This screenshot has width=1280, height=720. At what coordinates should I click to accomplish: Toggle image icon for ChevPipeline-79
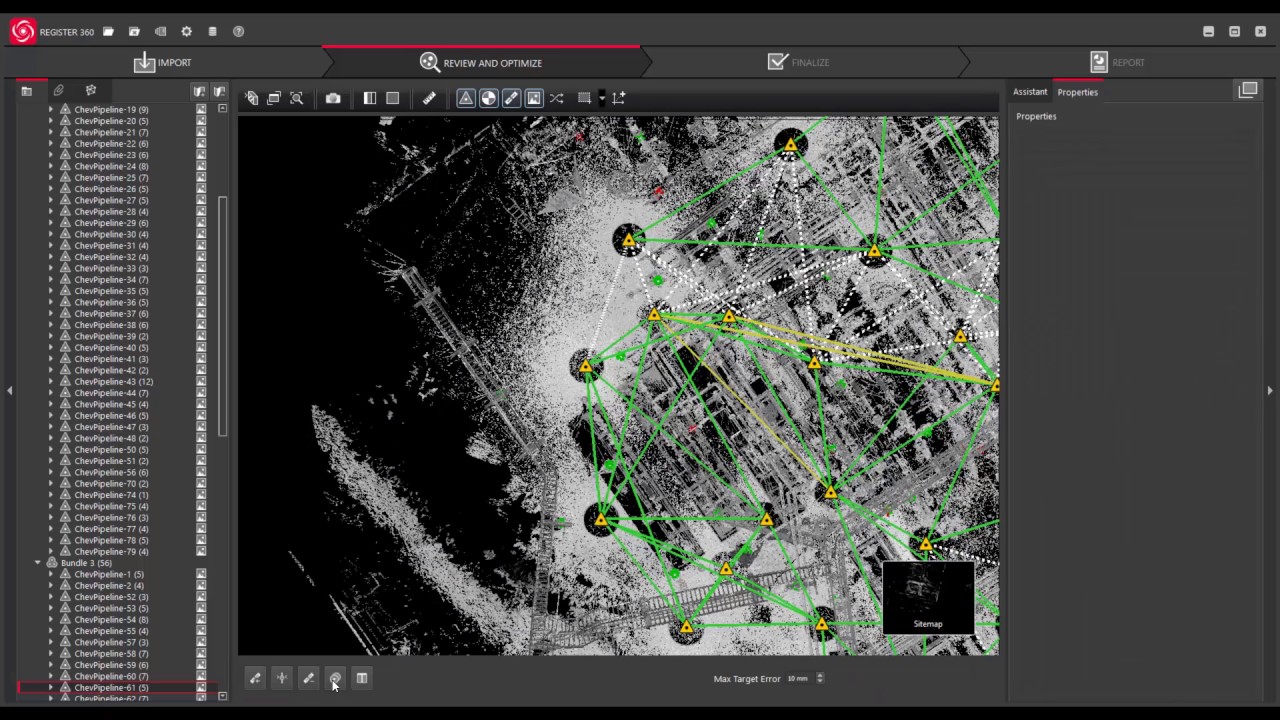pos(201,552)
